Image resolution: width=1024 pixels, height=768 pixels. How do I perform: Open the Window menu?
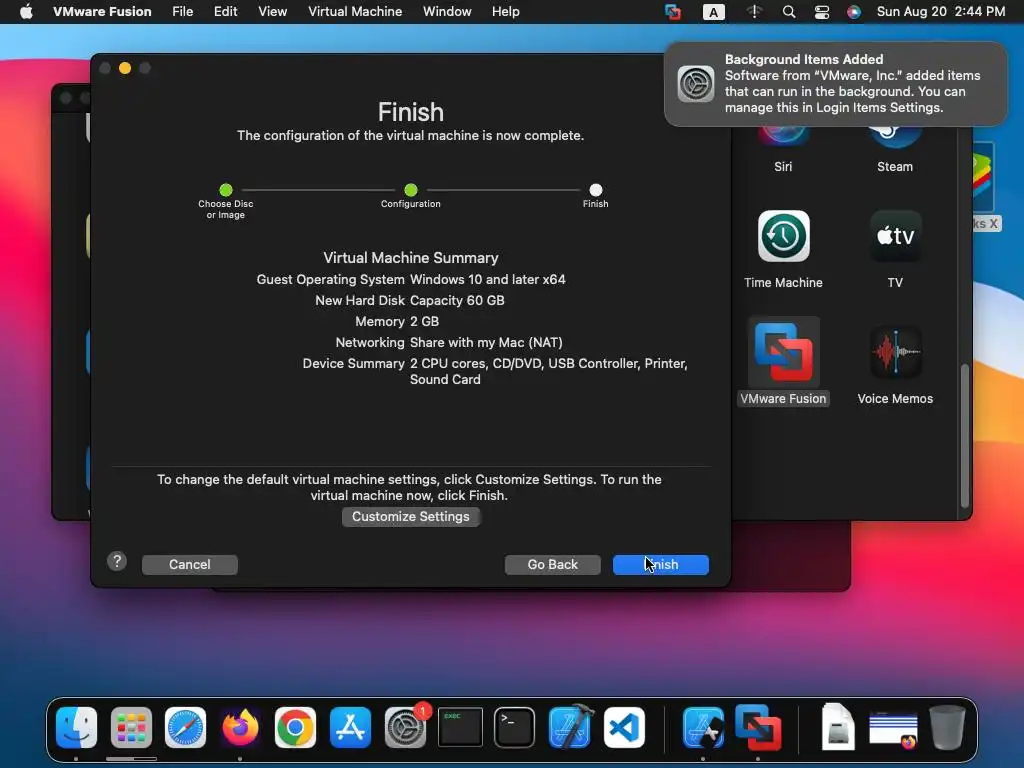(x=447, y=12)
